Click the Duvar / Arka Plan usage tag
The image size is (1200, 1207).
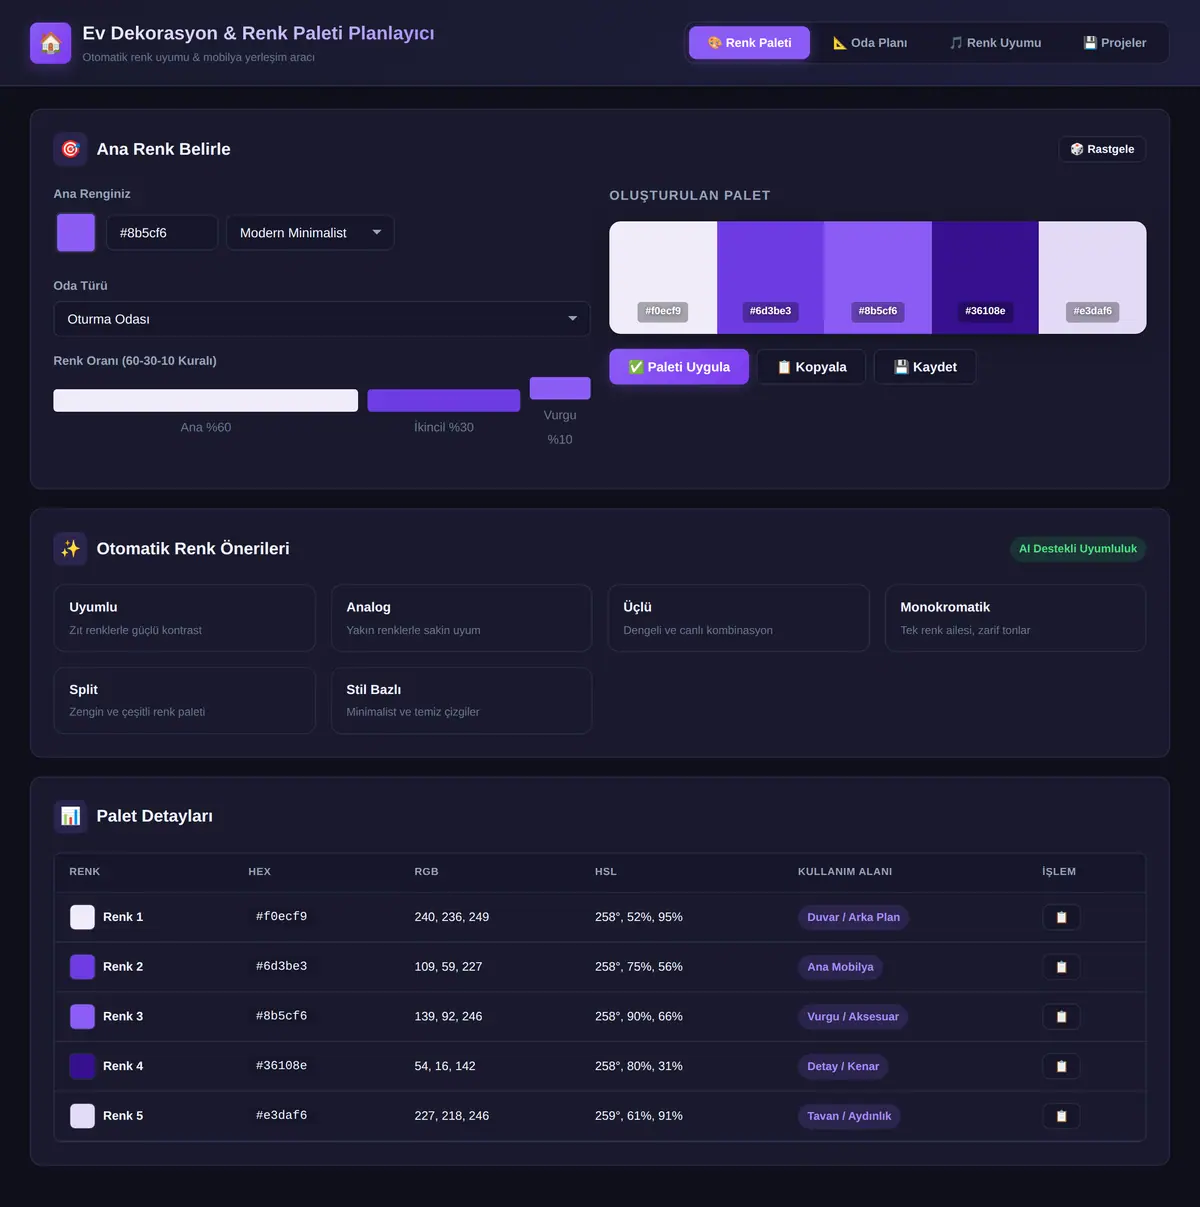(853, 917)
